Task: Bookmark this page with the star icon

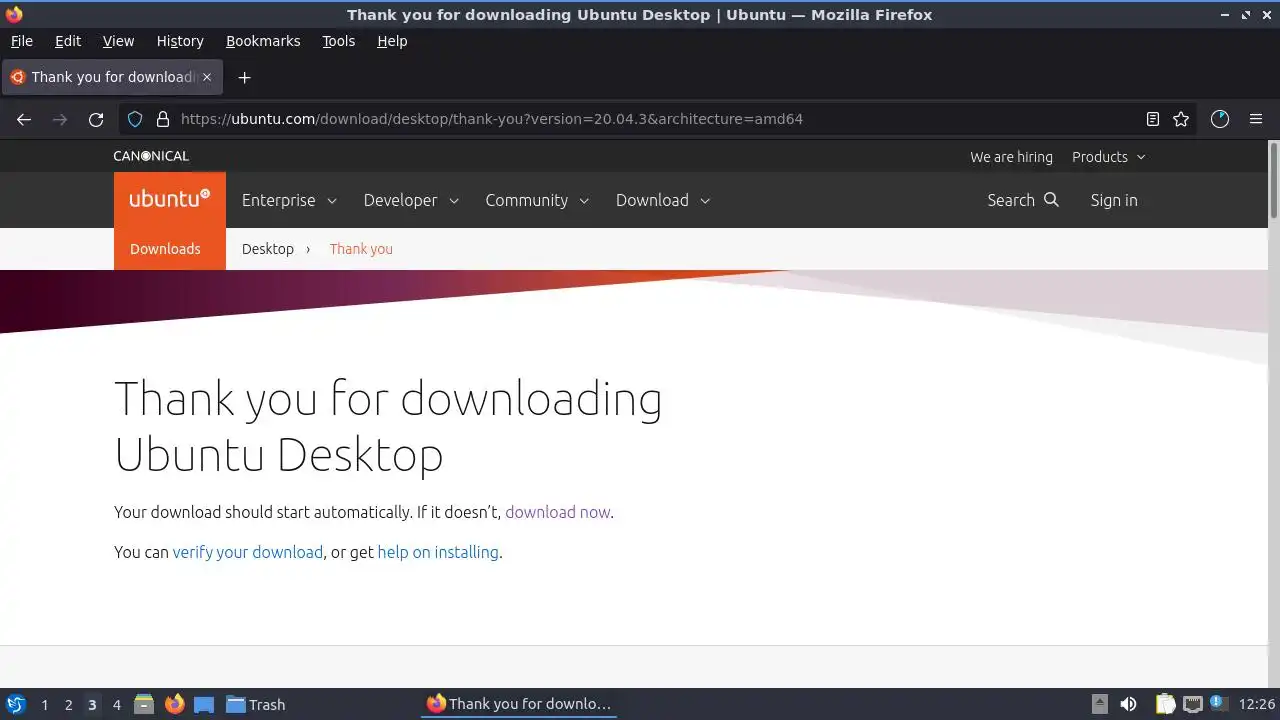Action: click(x=1181, y=119)
